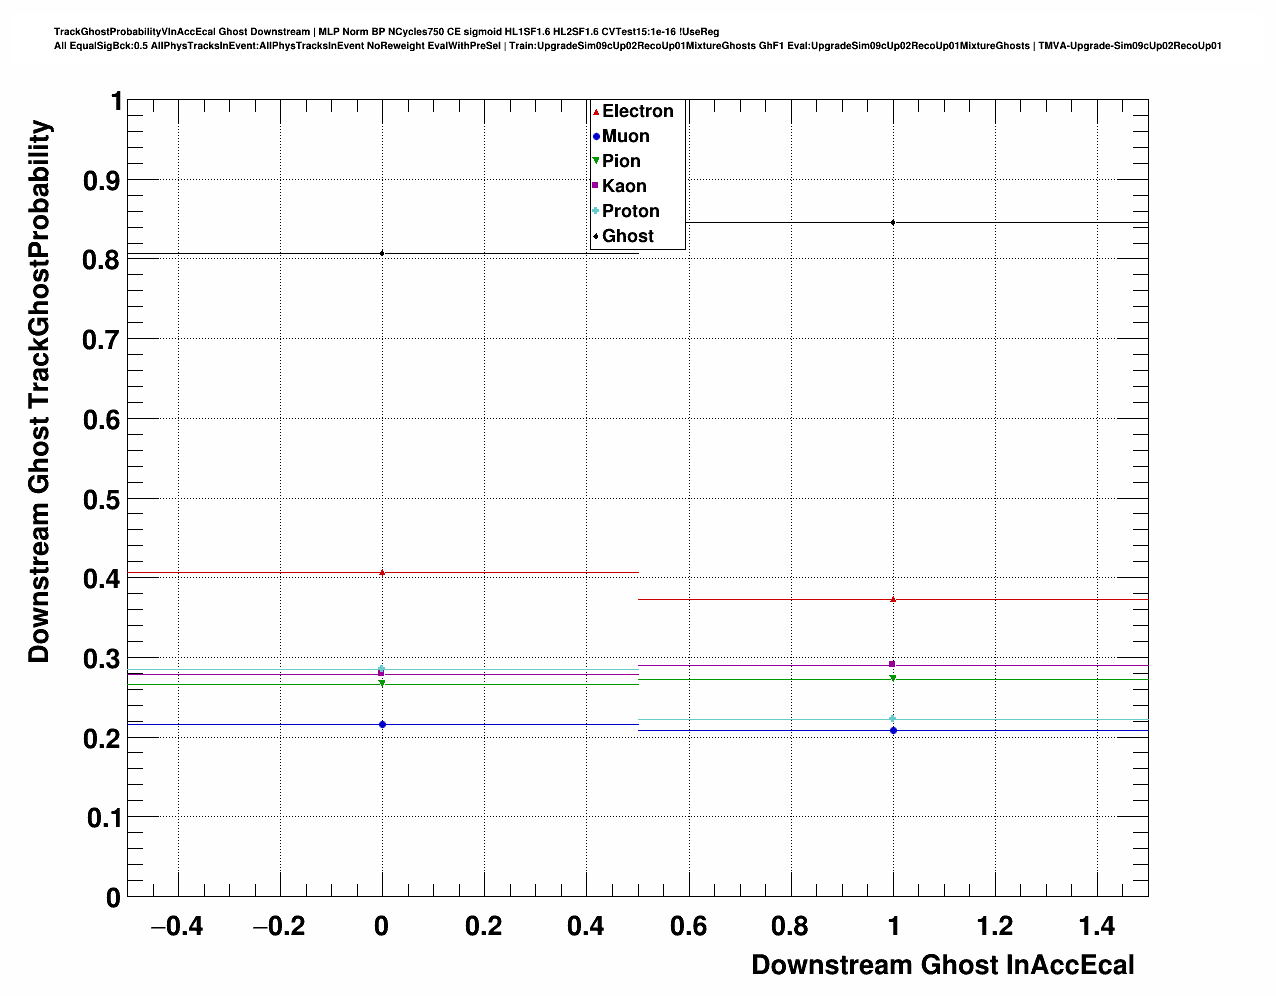1276x996 pixels.
Task: Select Muon data point at x=1
Action: pos(893,730)
